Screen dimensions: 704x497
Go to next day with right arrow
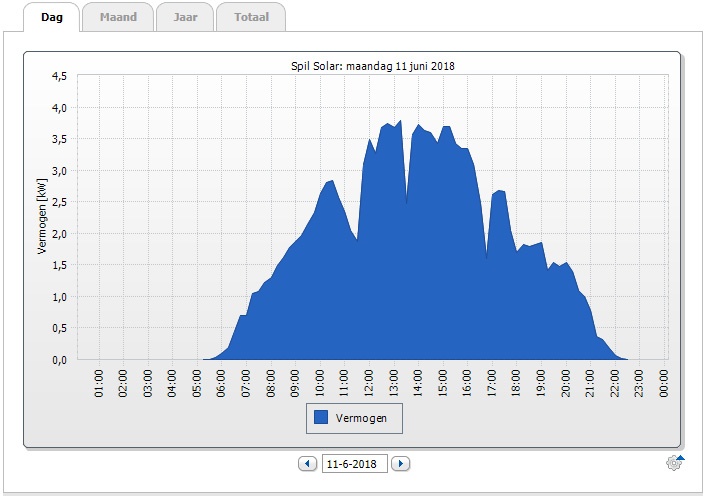point(400,463)
